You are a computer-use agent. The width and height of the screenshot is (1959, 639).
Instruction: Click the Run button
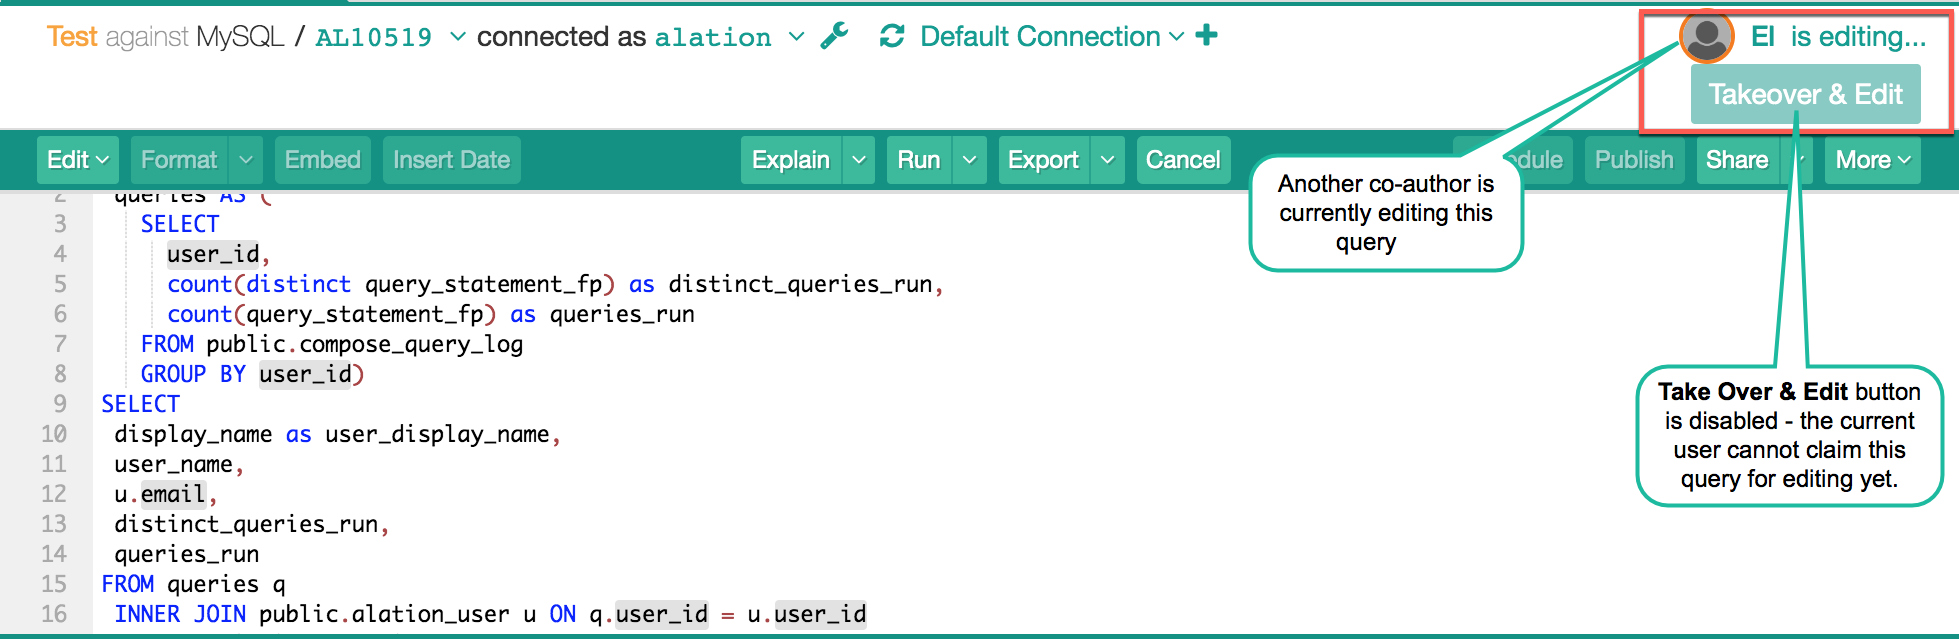coord(919,160)
